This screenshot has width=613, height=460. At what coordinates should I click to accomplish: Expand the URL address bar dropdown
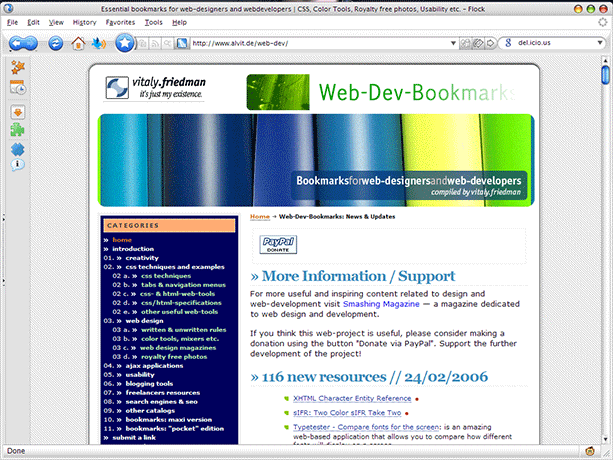point(454,43)
